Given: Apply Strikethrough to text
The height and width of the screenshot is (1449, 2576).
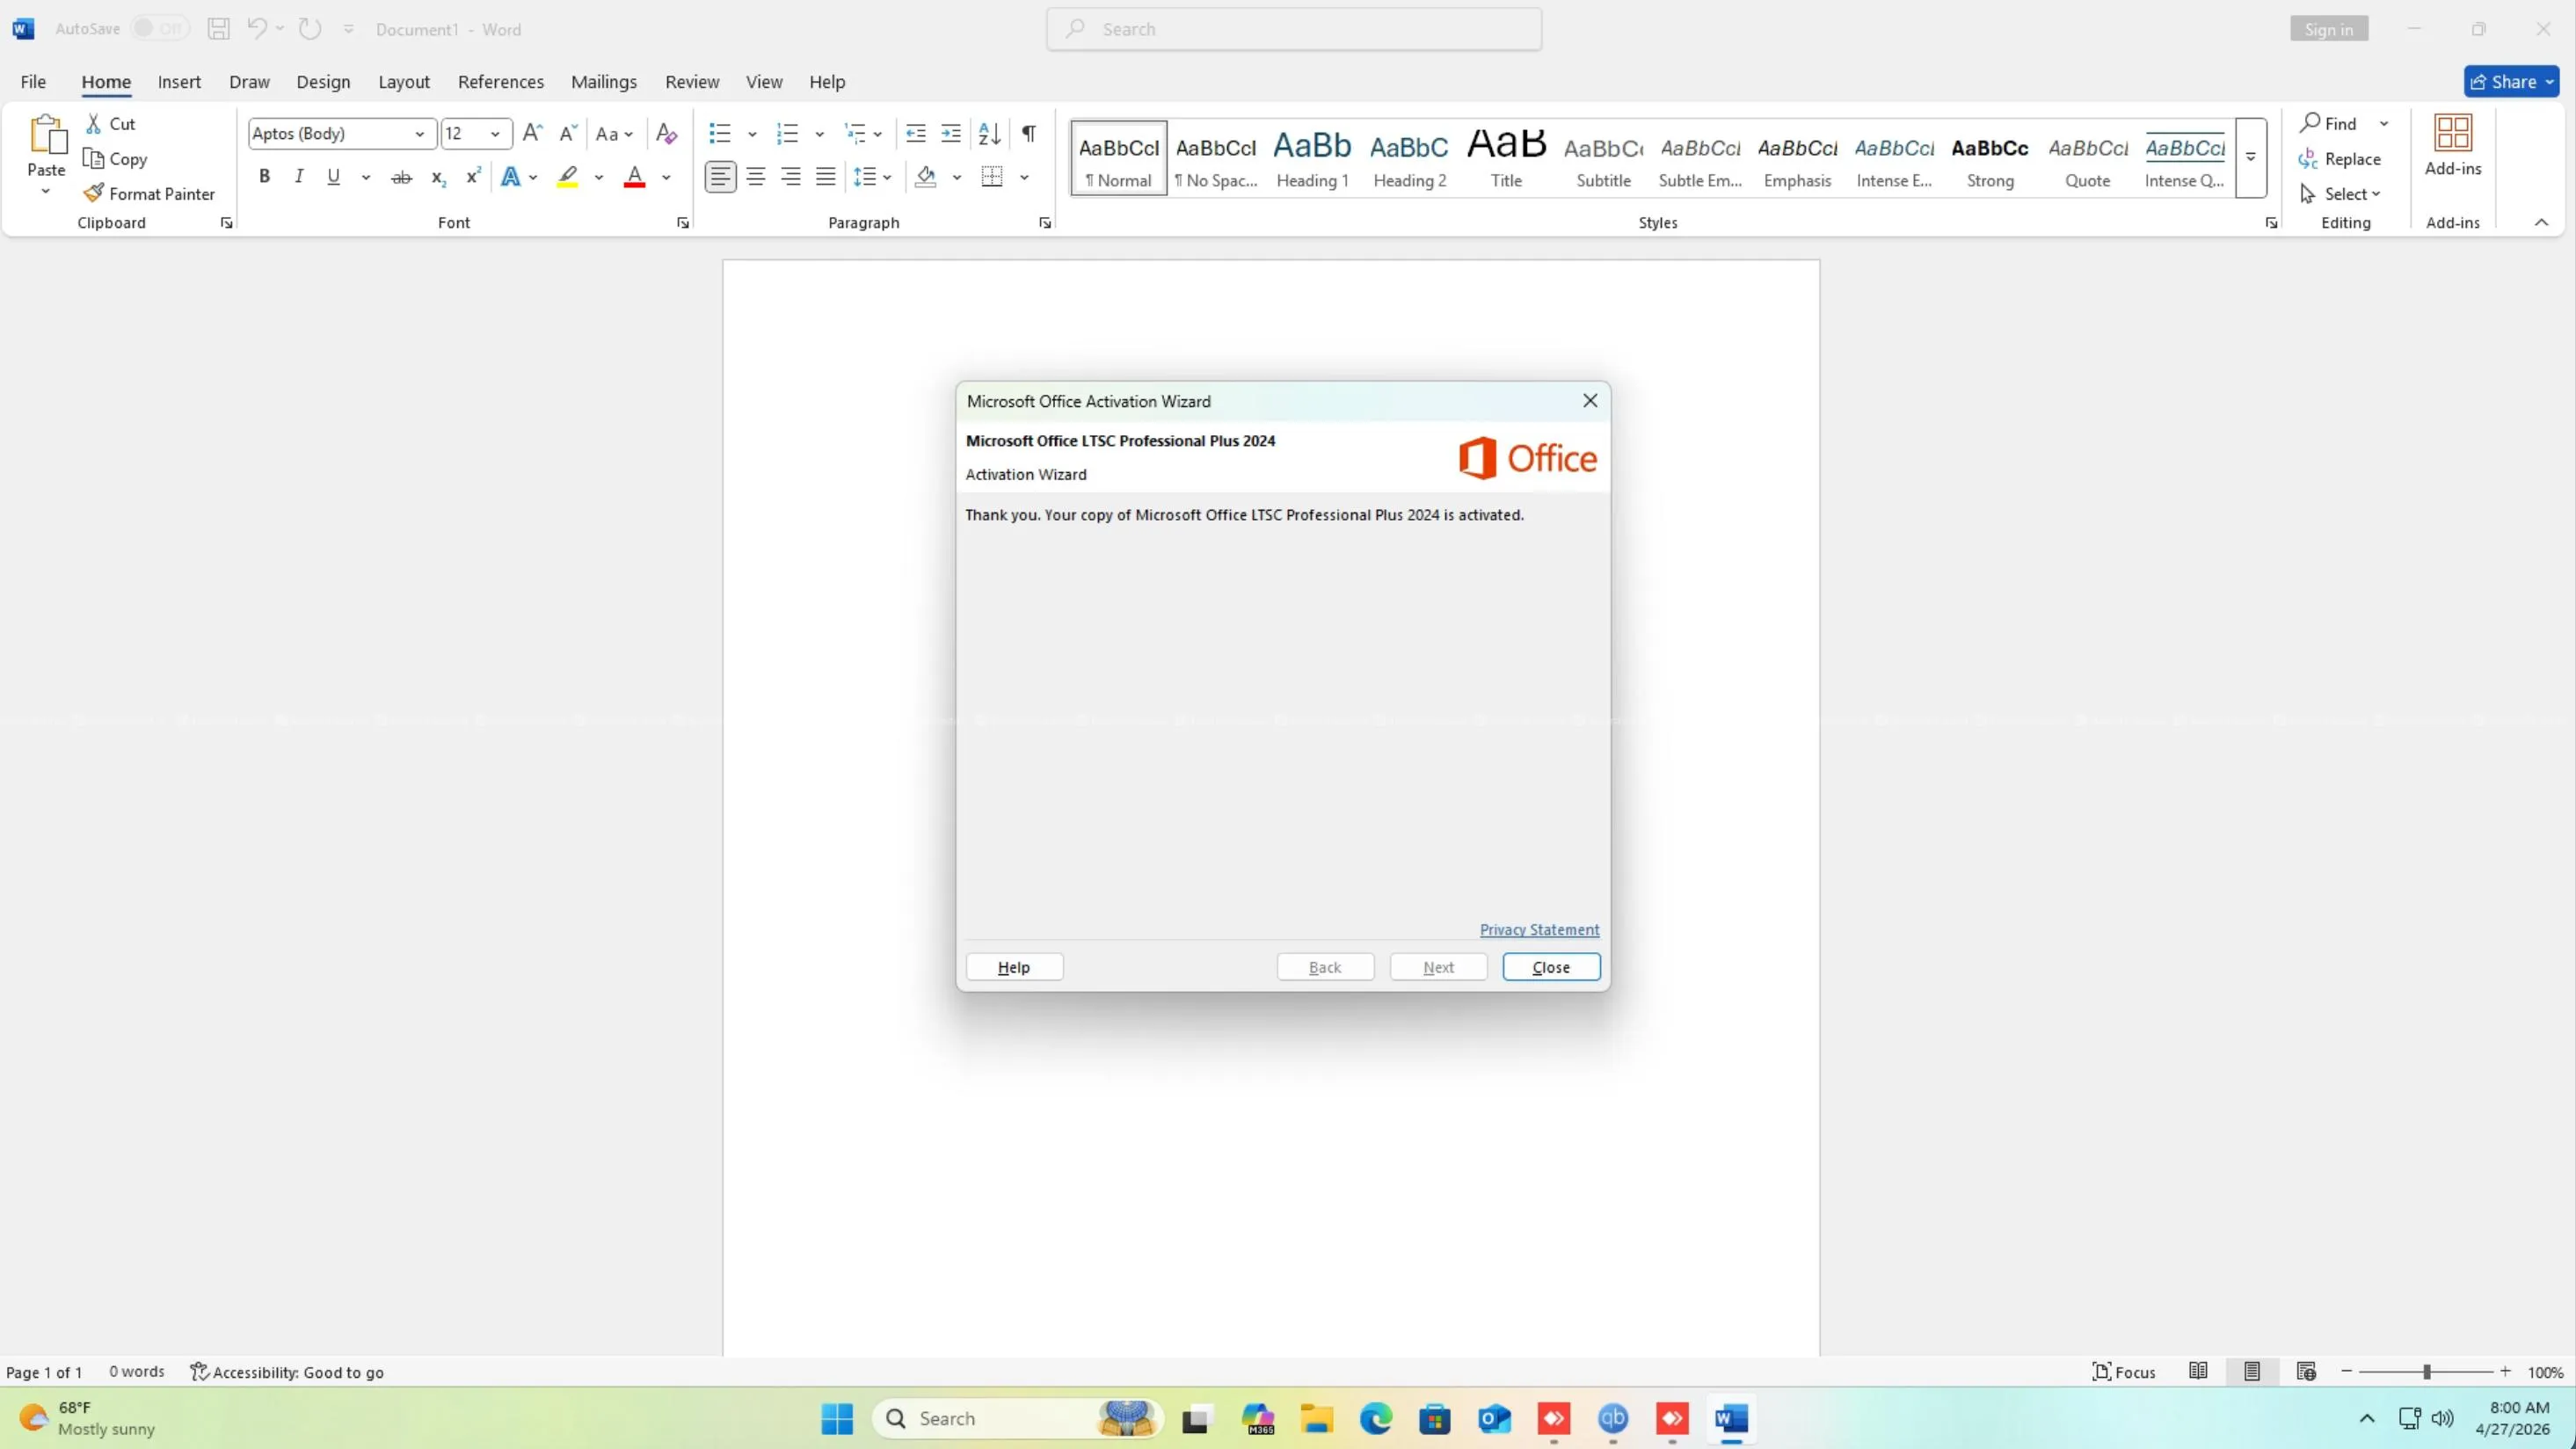Looking at the screenshot, I should 401,177.
